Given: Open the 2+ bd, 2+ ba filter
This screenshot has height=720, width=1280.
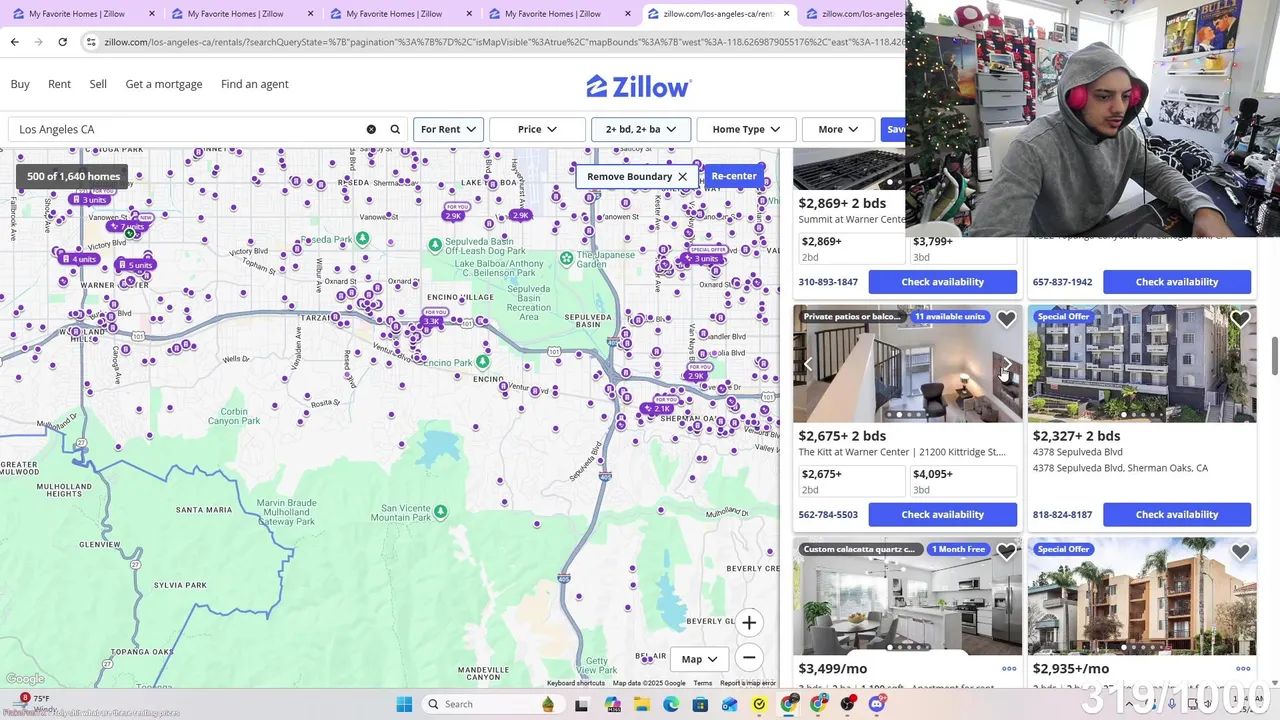Looking at the screenshot, I should (x=641, y=129).
